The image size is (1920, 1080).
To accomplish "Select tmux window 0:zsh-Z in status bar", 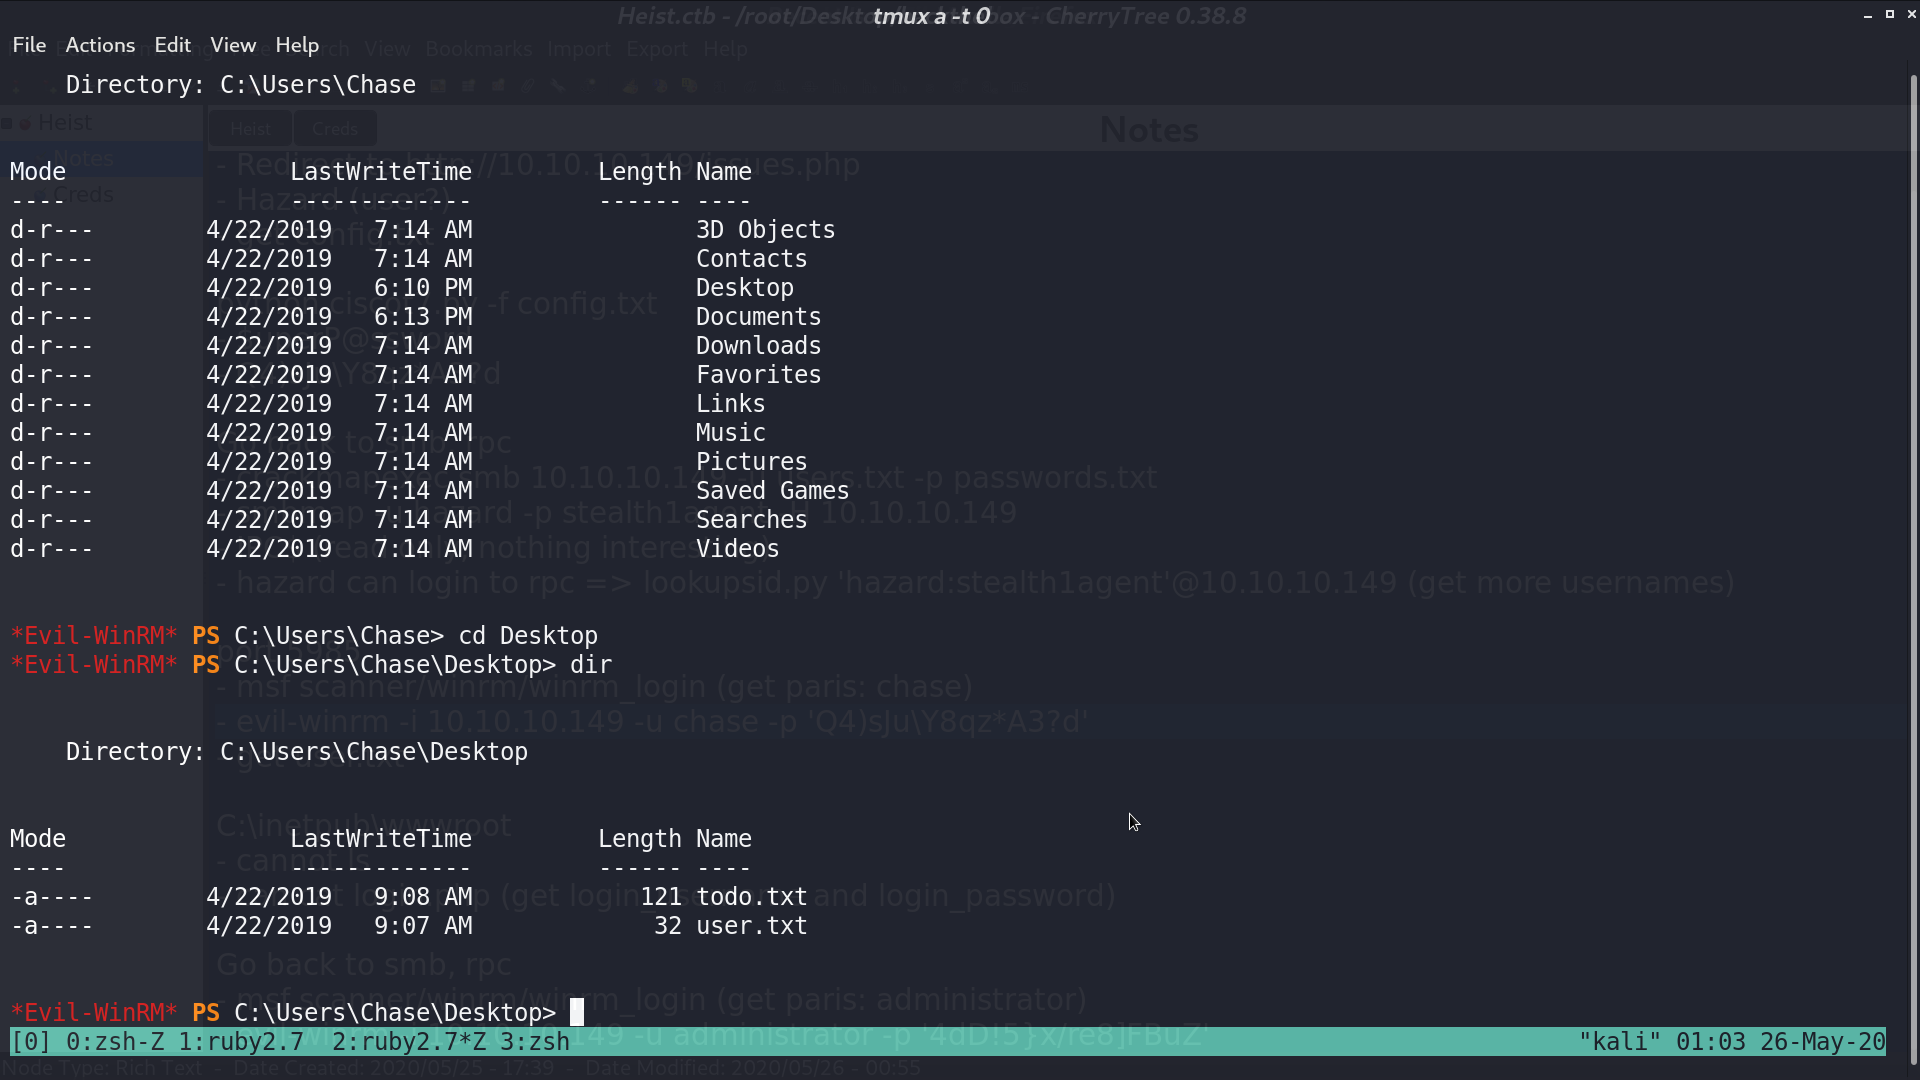I will (115, 1042).
